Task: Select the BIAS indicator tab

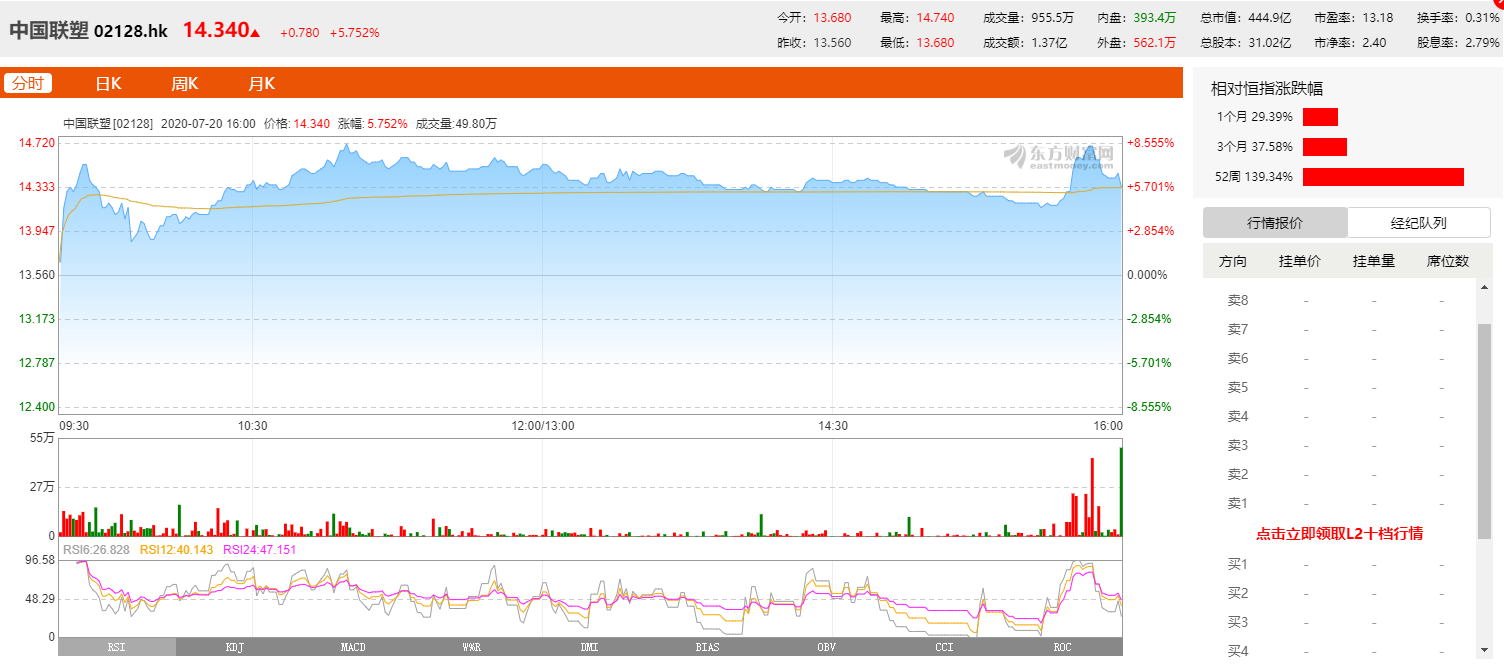Action: (707, 647)
